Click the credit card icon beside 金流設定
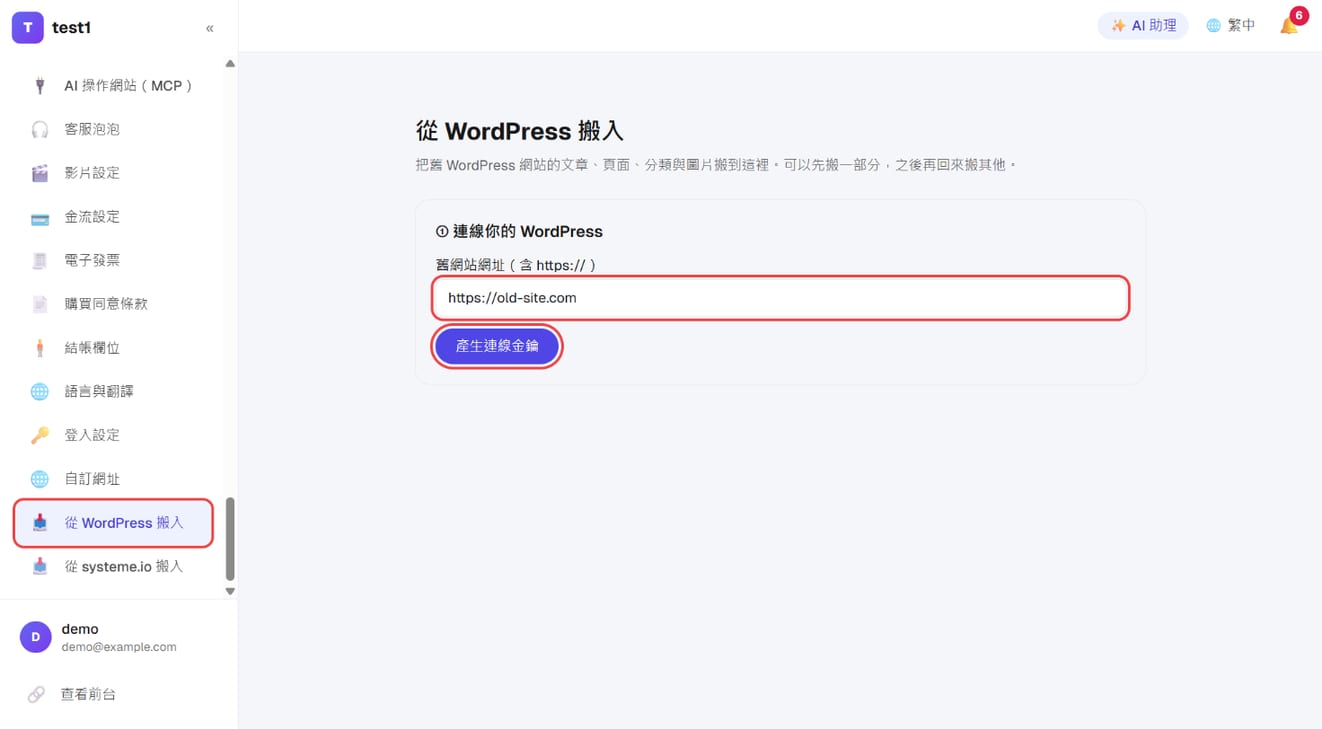Screen dimensions: 1322x729 40,217
